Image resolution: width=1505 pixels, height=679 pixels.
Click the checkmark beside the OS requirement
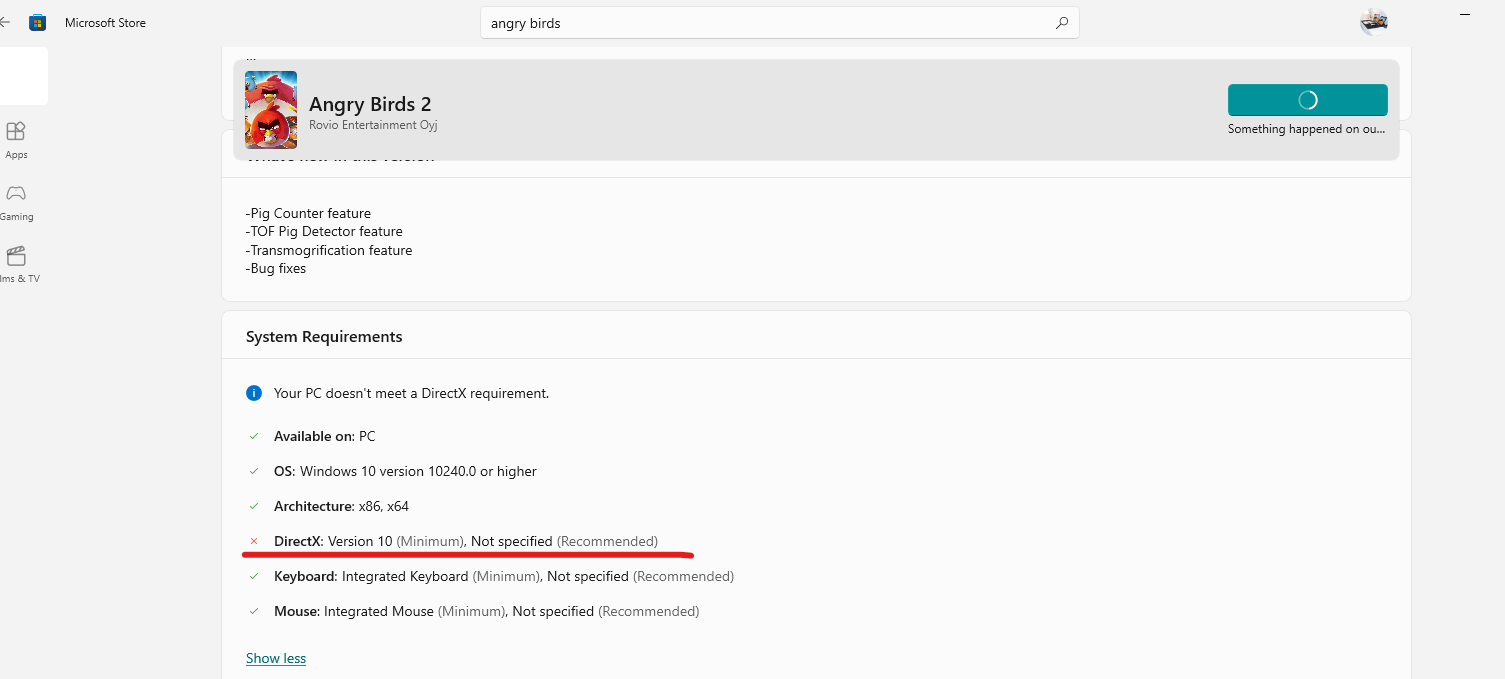point(254,471)
